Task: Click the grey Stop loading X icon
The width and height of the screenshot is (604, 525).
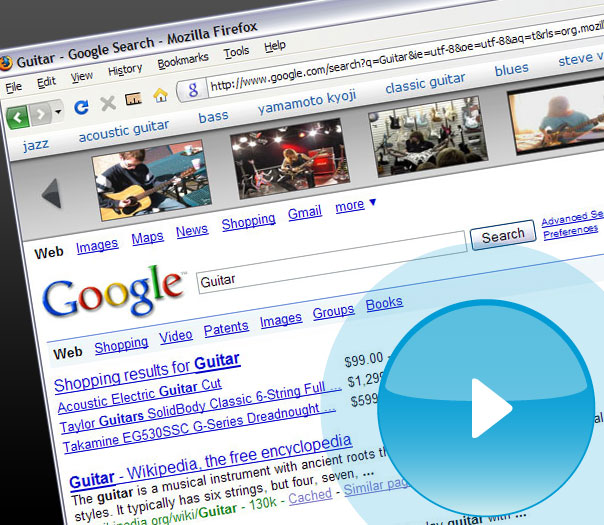Action: click(108, 103)
